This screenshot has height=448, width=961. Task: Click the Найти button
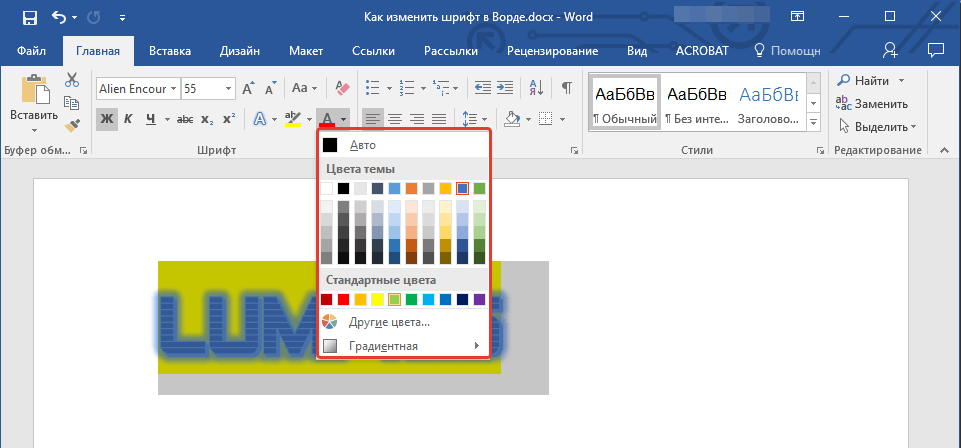[x=871, y=80]
